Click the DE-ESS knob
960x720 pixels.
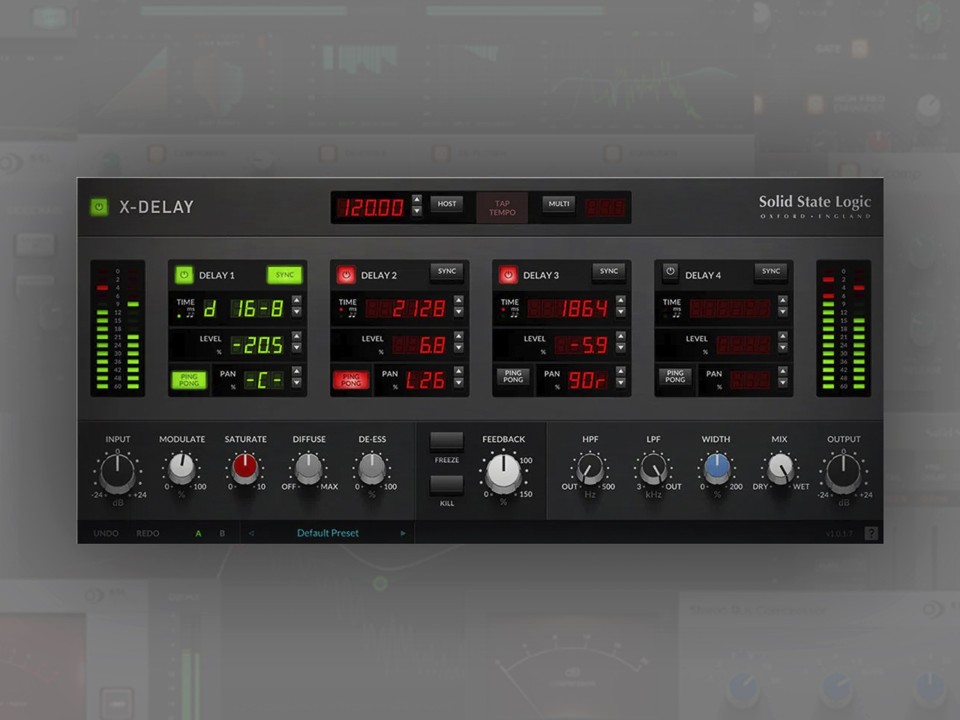coord(372,468)
